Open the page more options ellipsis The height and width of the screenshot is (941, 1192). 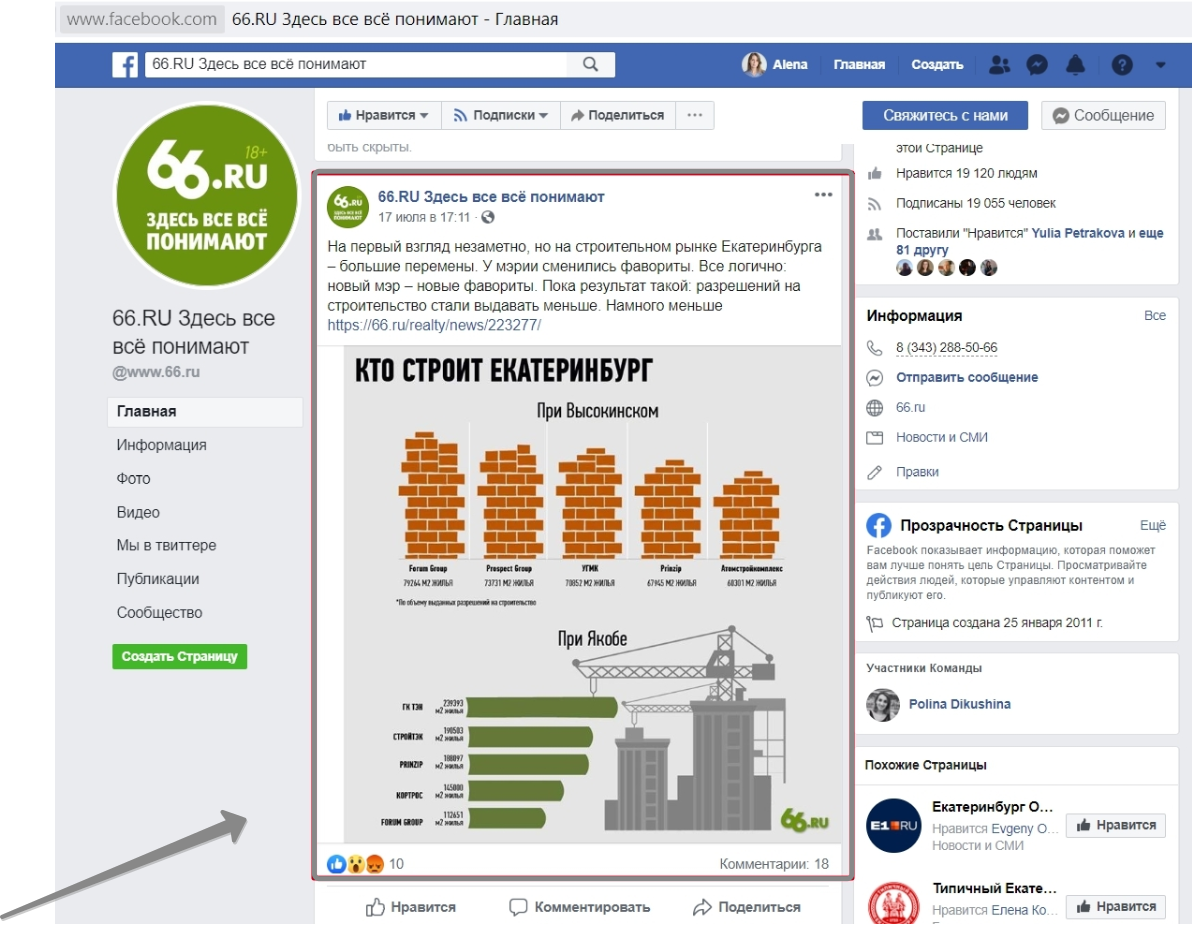(695, 116)
